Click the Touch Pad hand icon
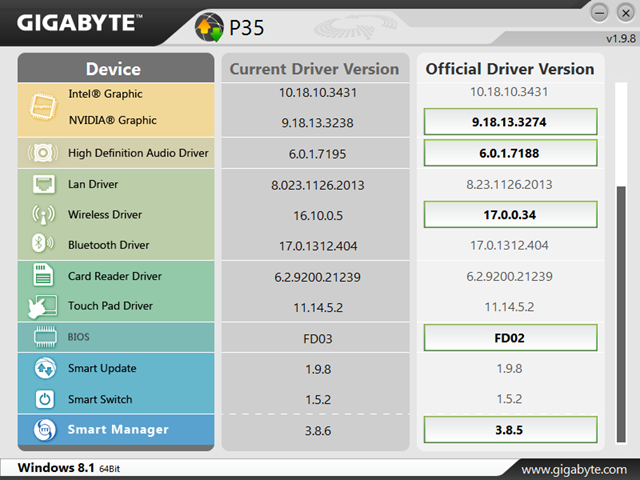Viewport: 640px width, 480px height. click(x=42, y=307)
